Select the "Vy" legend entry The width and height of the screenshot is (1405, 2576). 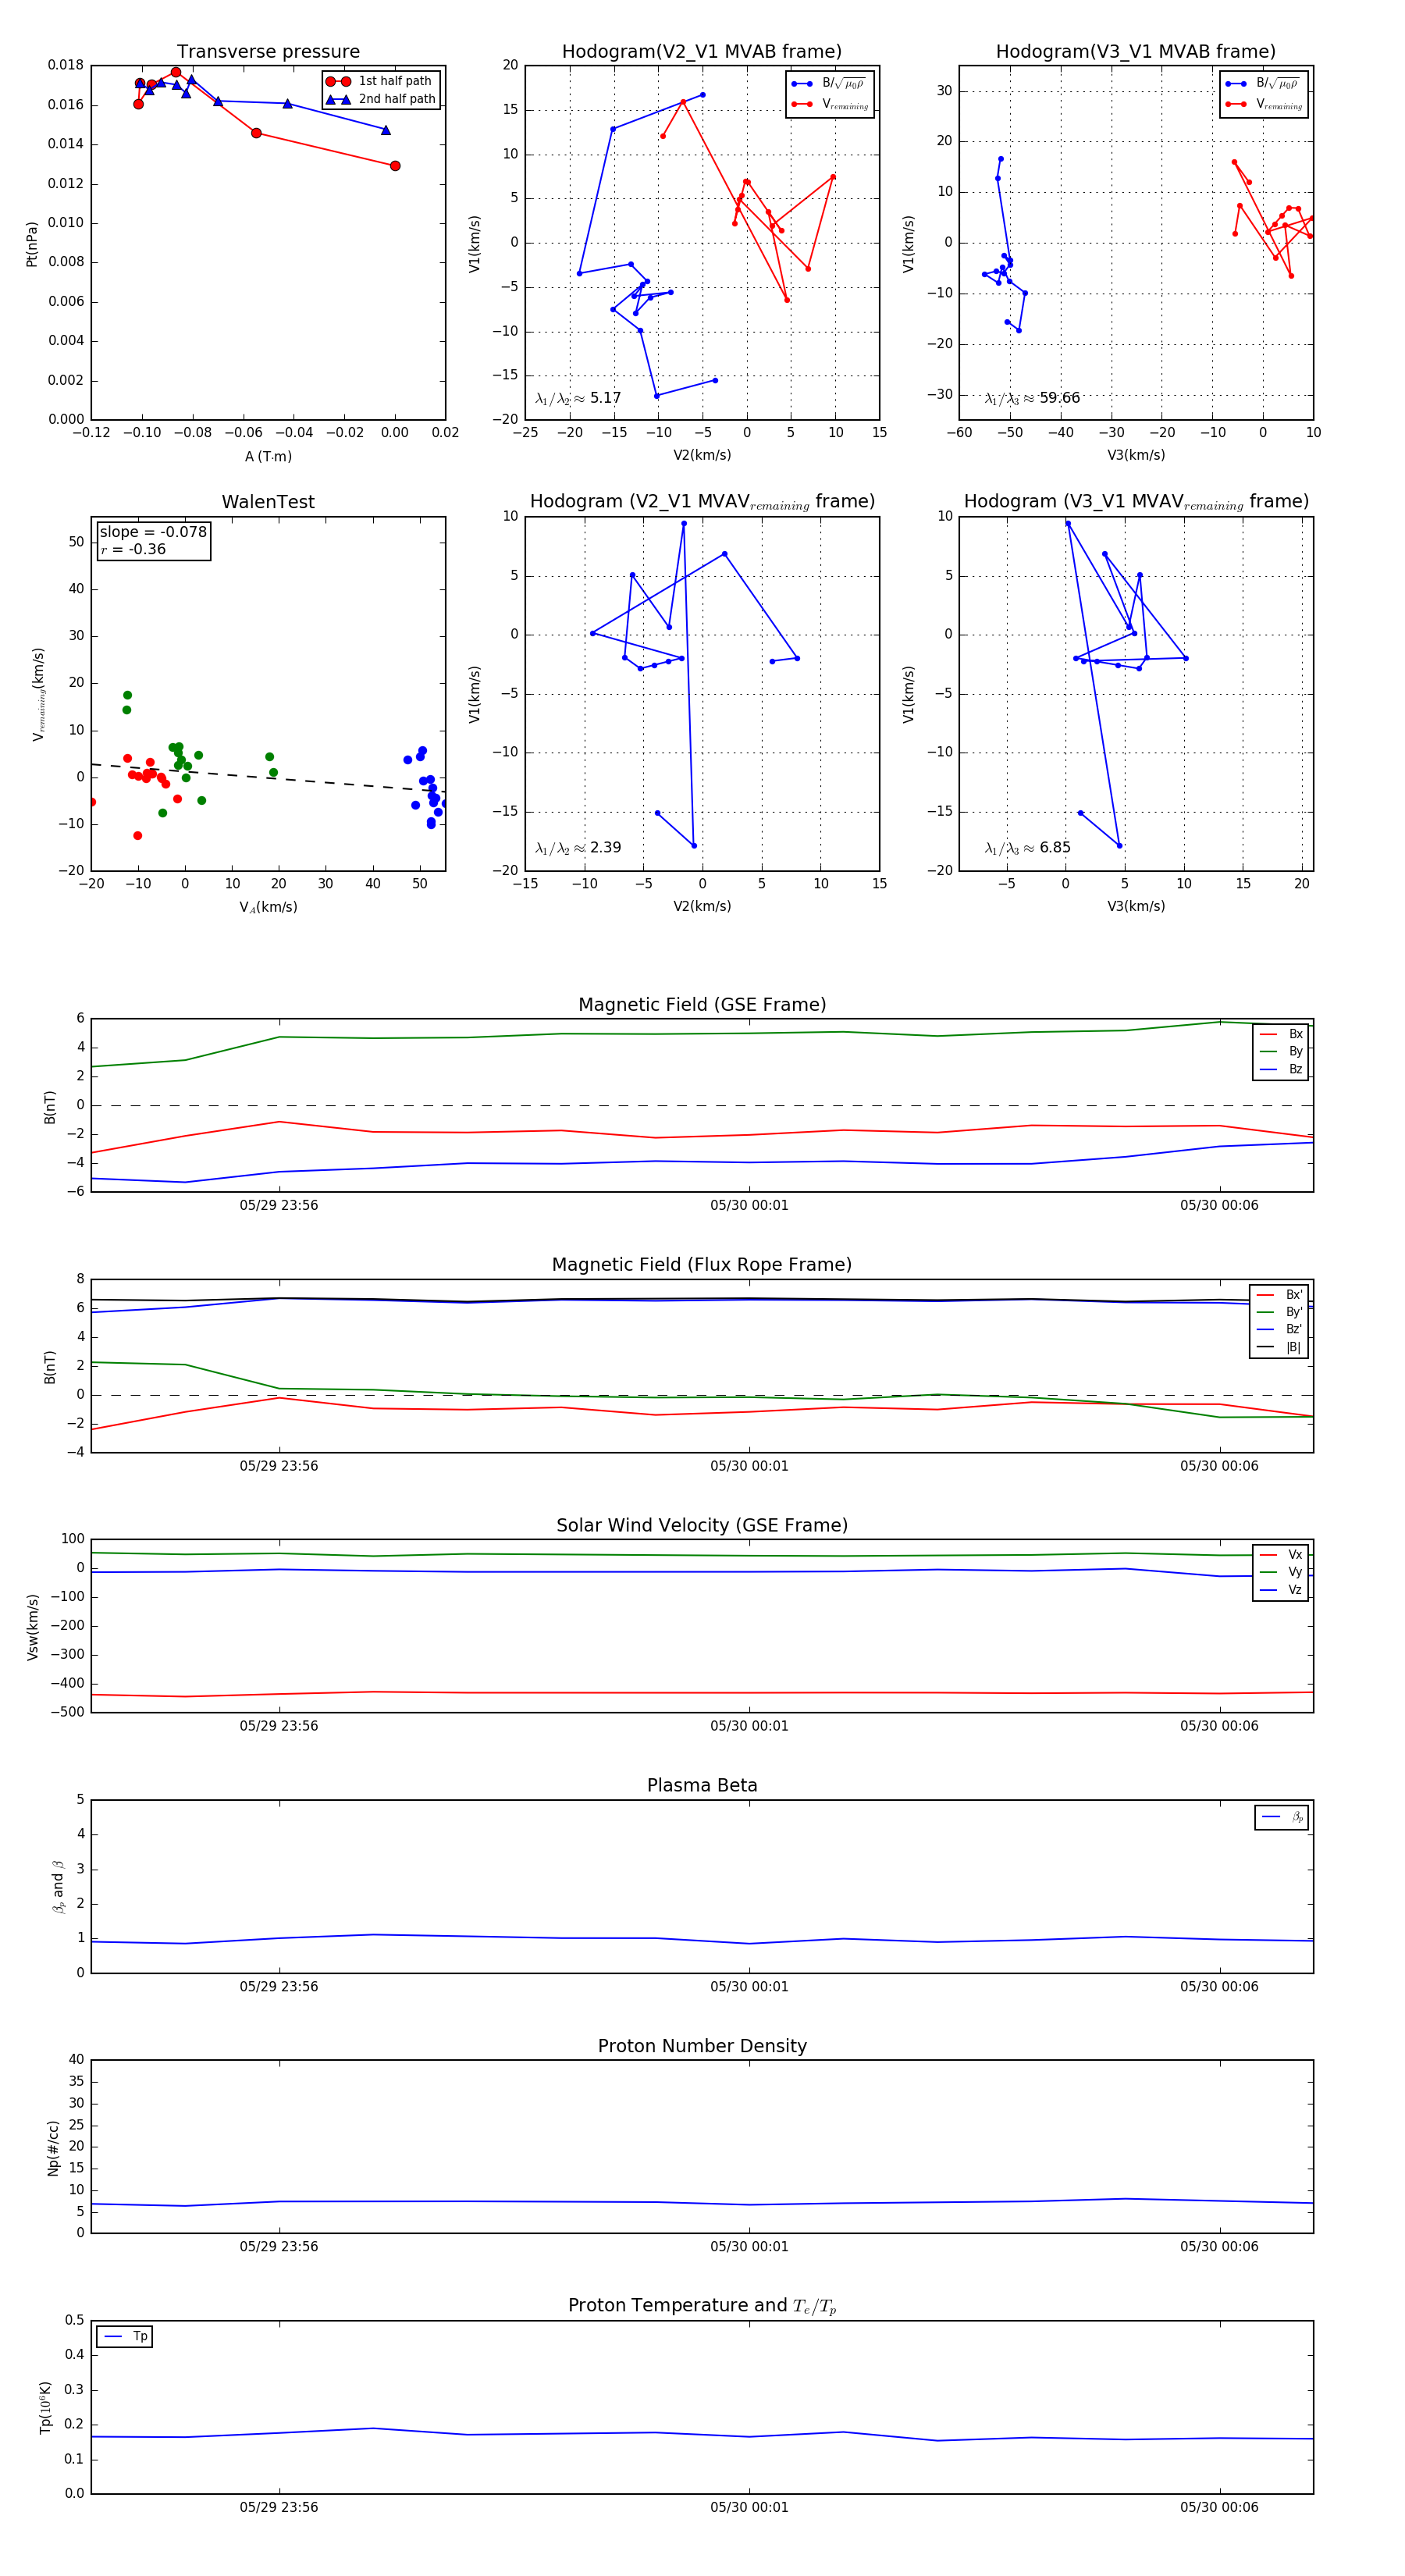pos(1281,1572)
